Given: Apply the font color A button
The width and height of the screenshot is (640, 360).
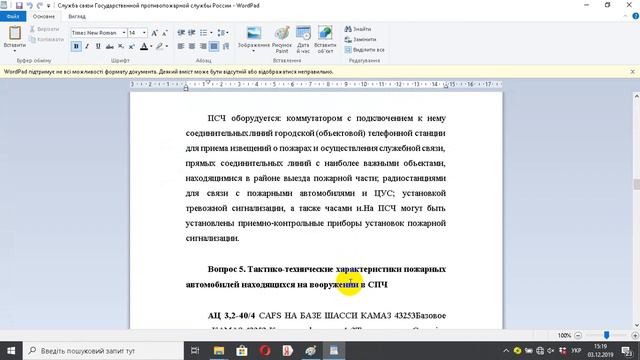Looking at the screenshot, I should [144, 47].
